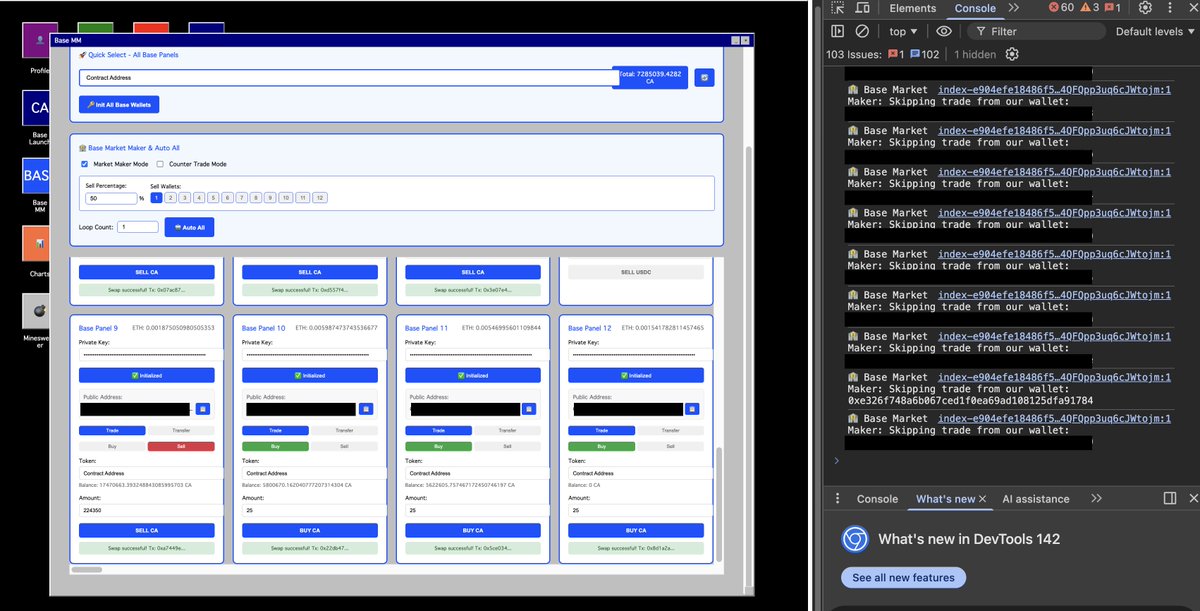
Task: Select the What's new drawer tab
Action: [945, 498]
